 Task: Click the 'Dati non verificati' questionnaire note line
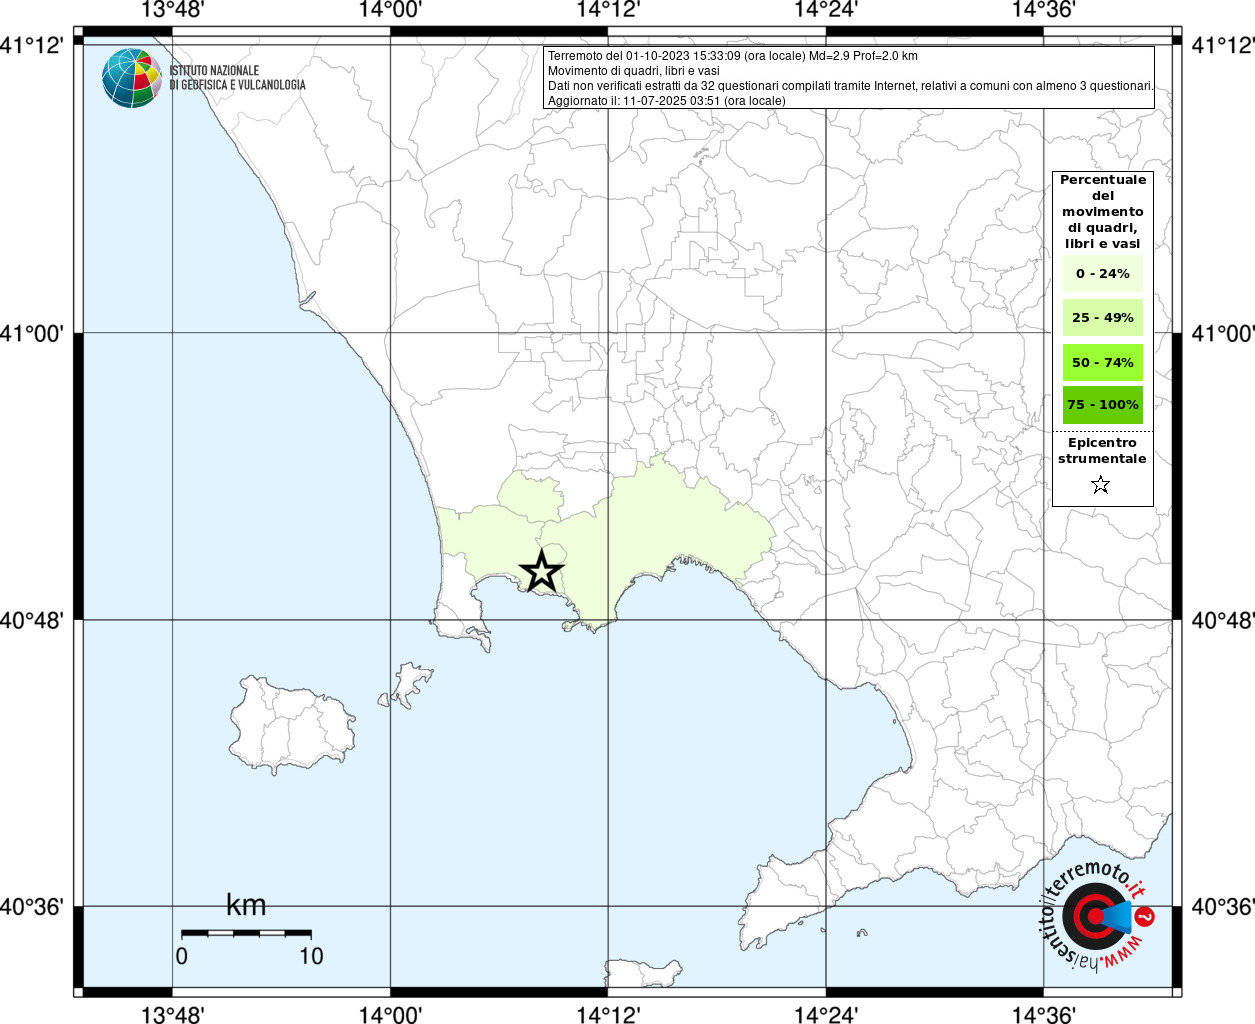[850, 86]
